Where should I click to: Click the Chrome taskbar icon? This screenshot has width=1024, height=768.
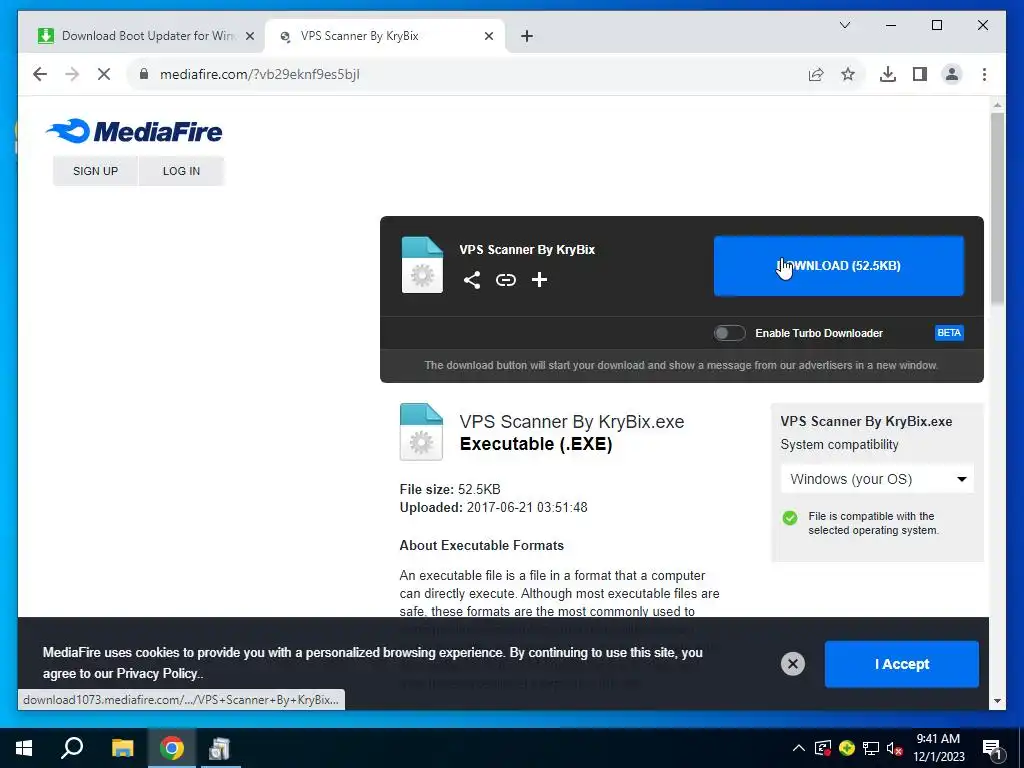pos(172,748)
